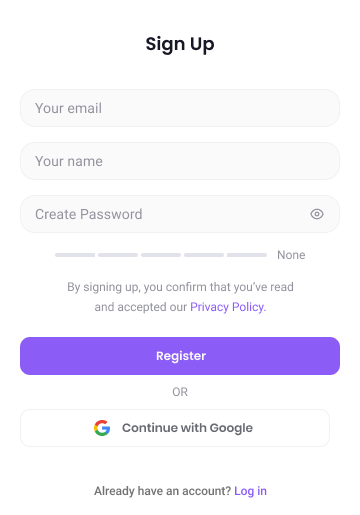
Task: Click the By signing up disclaimer text
Action: tap(180, 287)
